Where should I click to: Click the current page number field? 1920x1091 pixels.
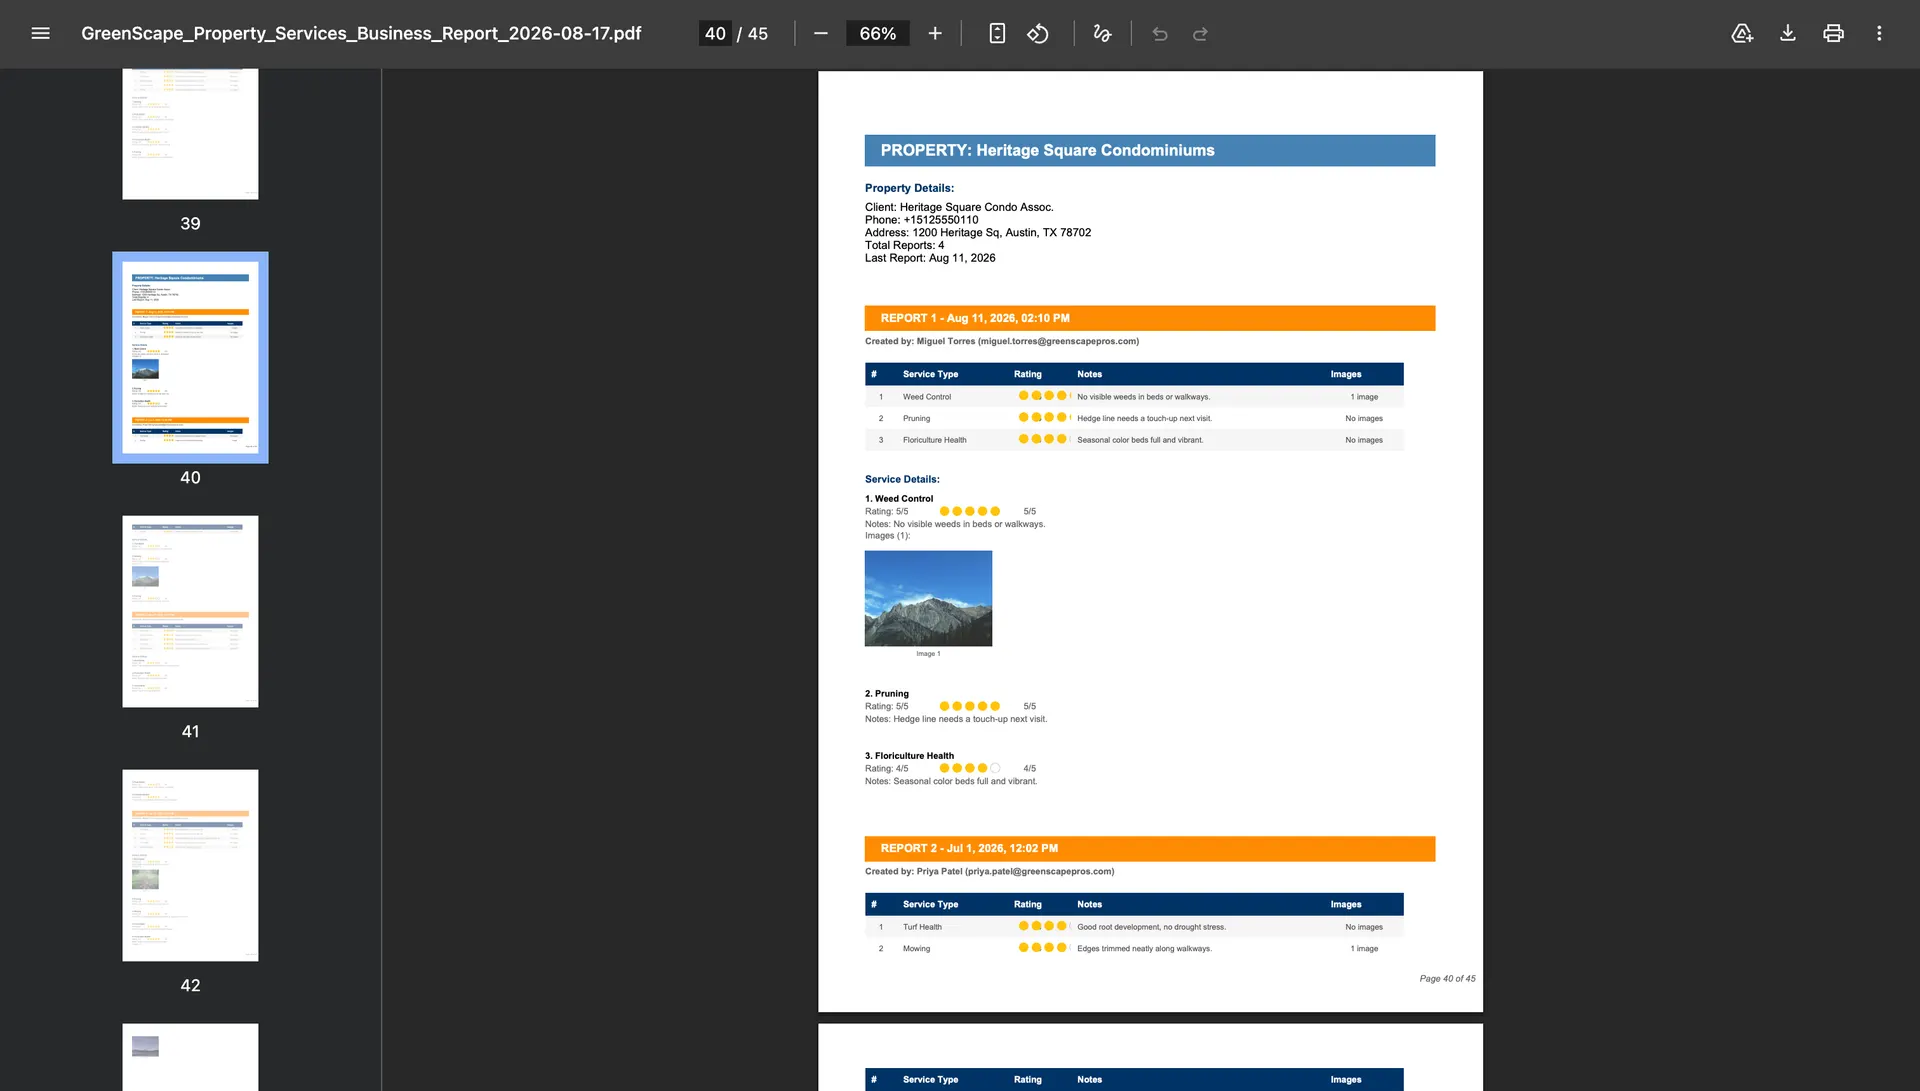point(715,33)
